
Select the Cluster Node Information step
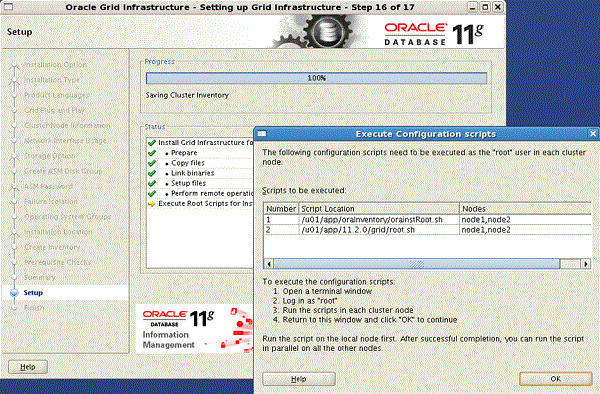(67, 125)
